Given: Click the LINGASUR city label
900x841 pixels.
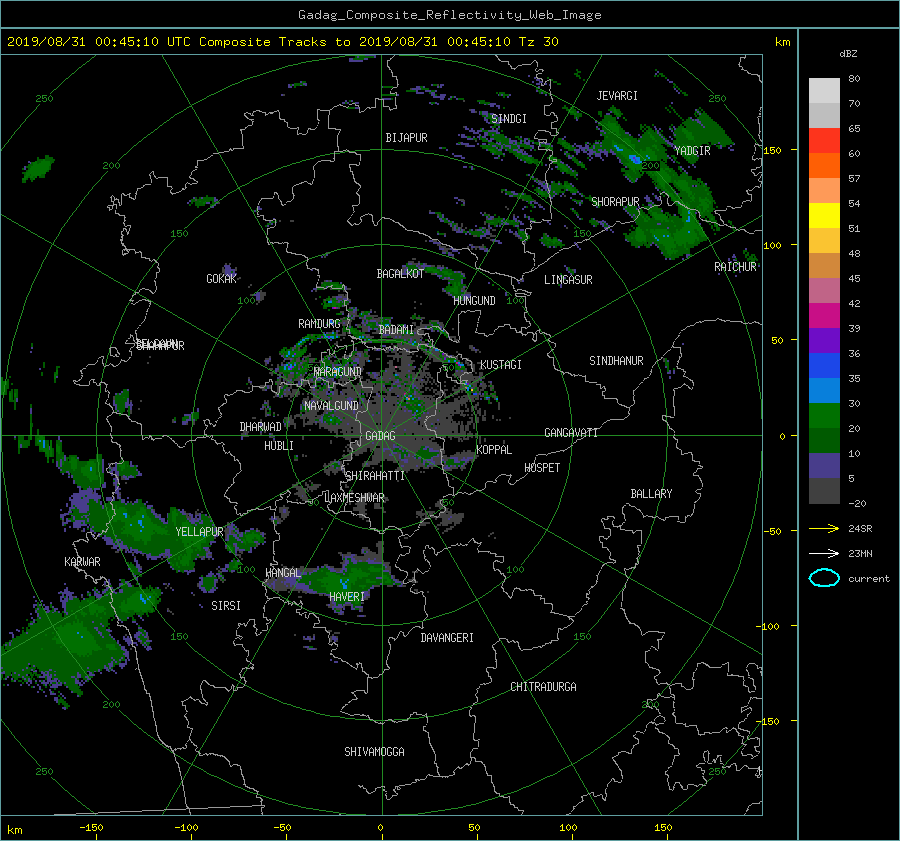Looking at the screenshot, I should pyautogui.click(x=568, y=280).
